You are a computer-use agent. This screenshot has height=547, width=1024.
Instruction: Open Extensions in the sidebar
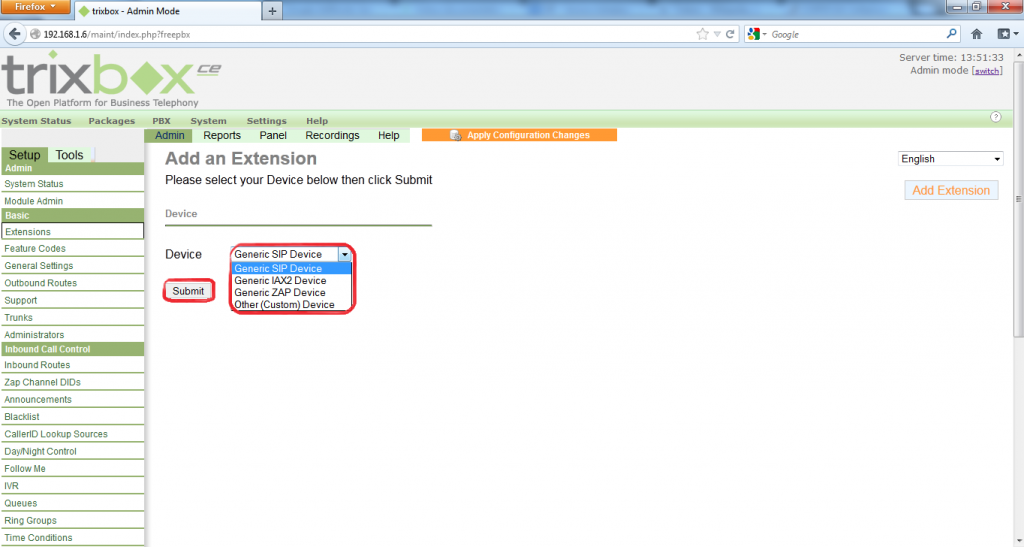pos(72,232)
